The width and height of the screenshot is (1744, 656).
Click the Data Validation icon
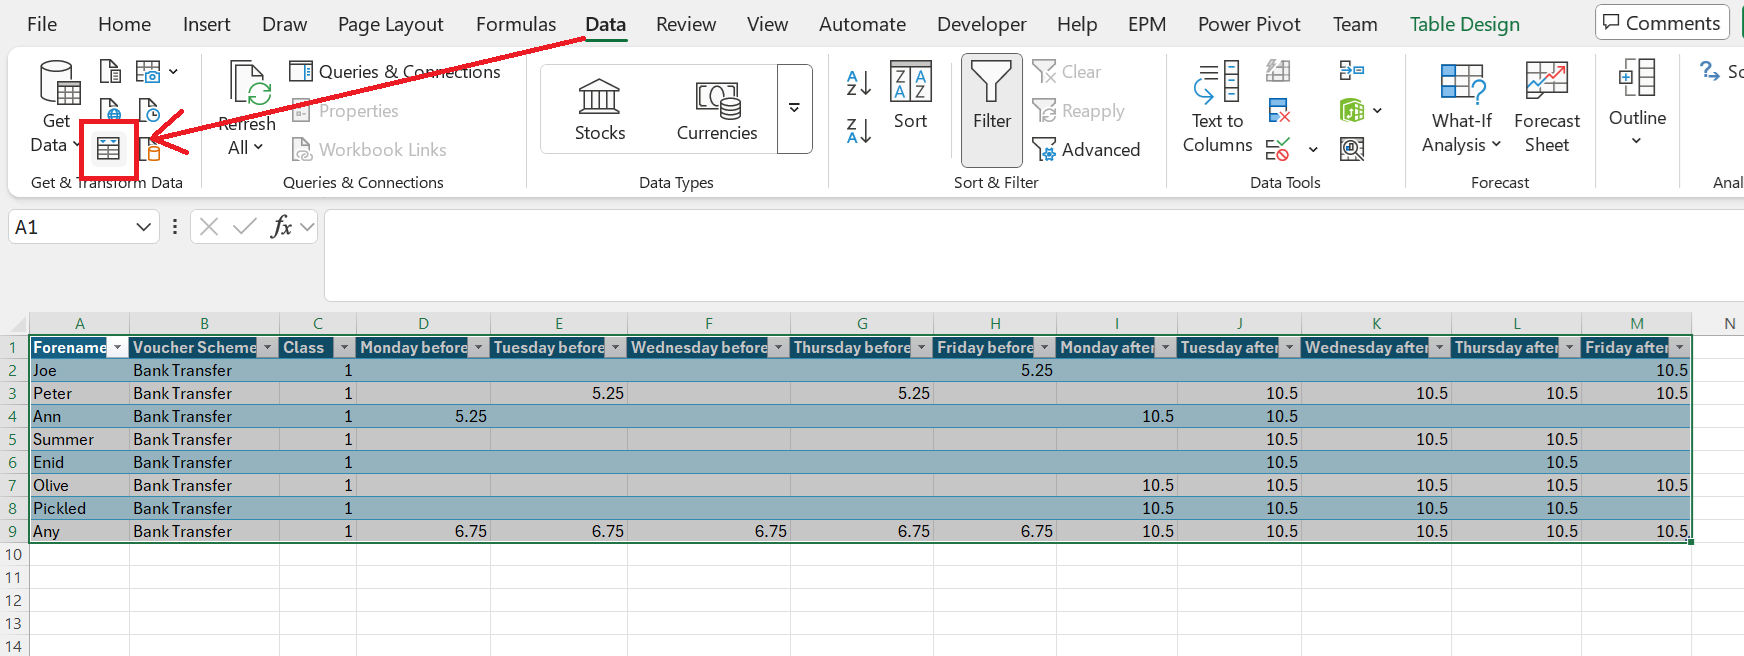1278,150
